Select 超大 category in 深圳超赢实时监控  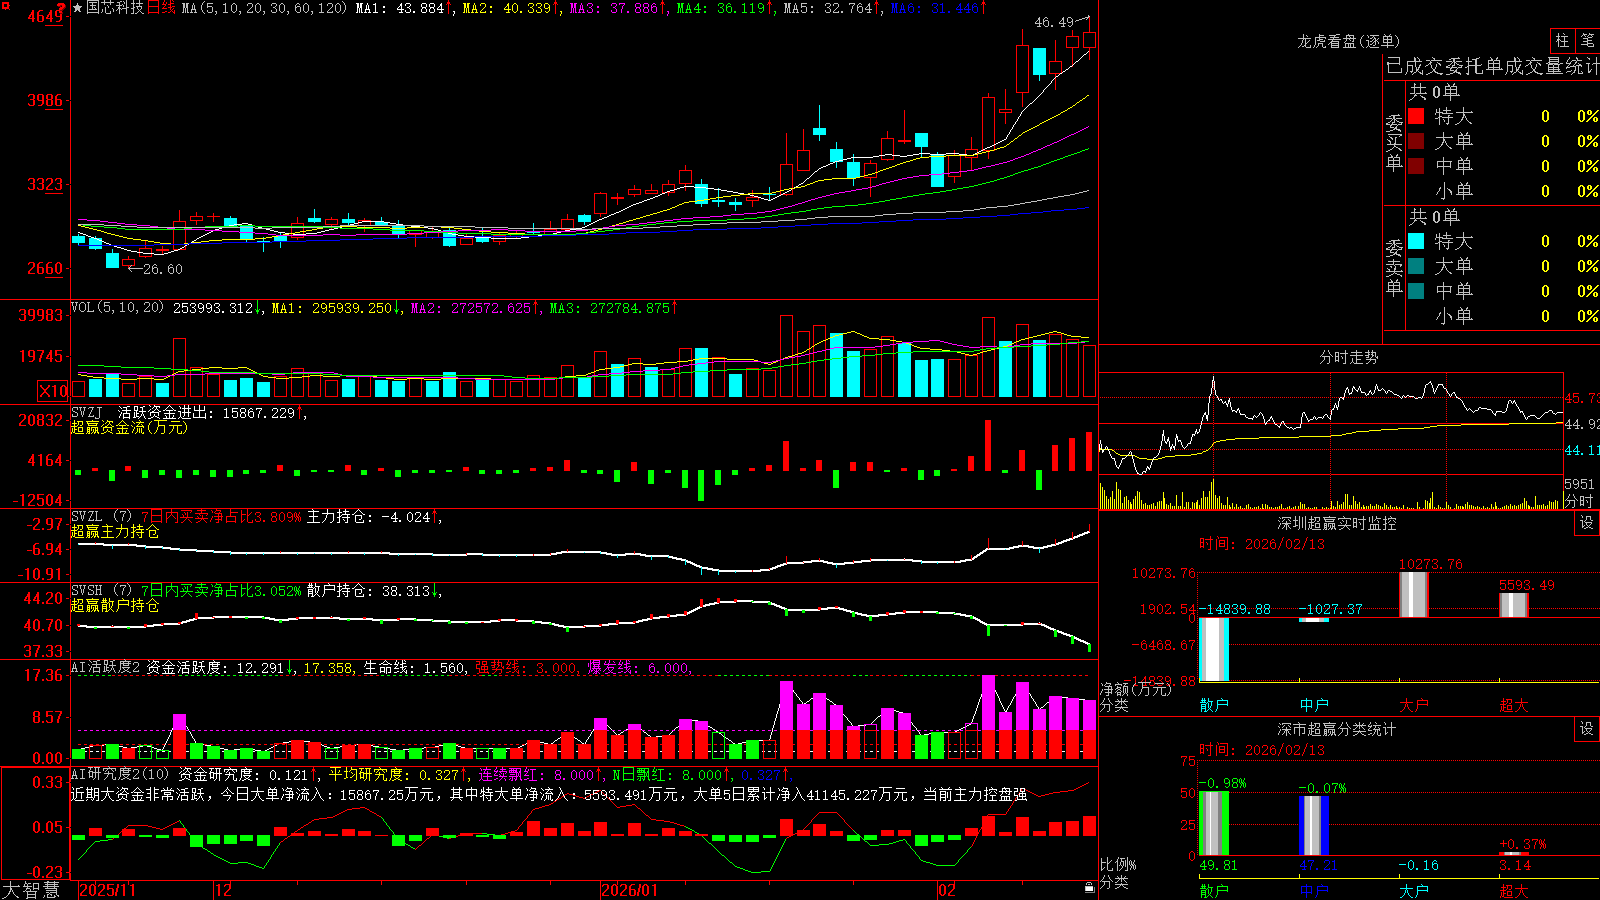pyautogui.click(x=1514, y=705)
